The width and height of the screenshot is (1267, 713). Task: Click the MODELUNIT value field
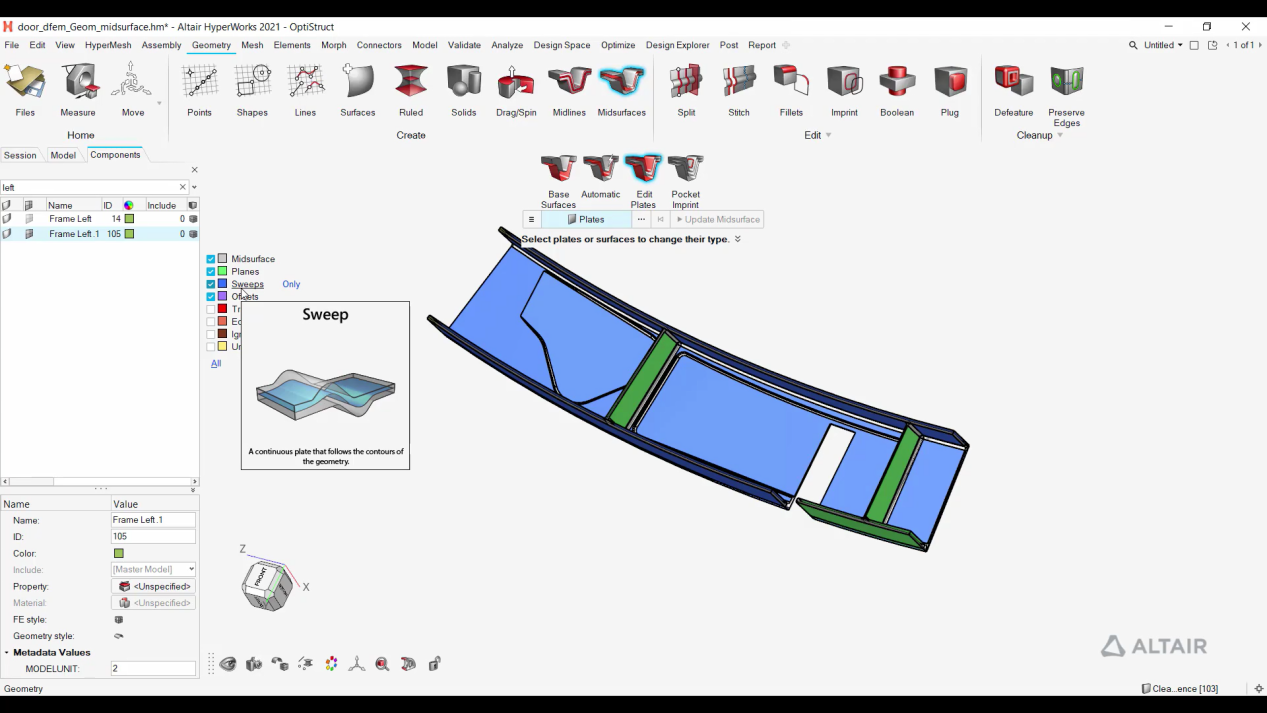click(x=153, y=669)
